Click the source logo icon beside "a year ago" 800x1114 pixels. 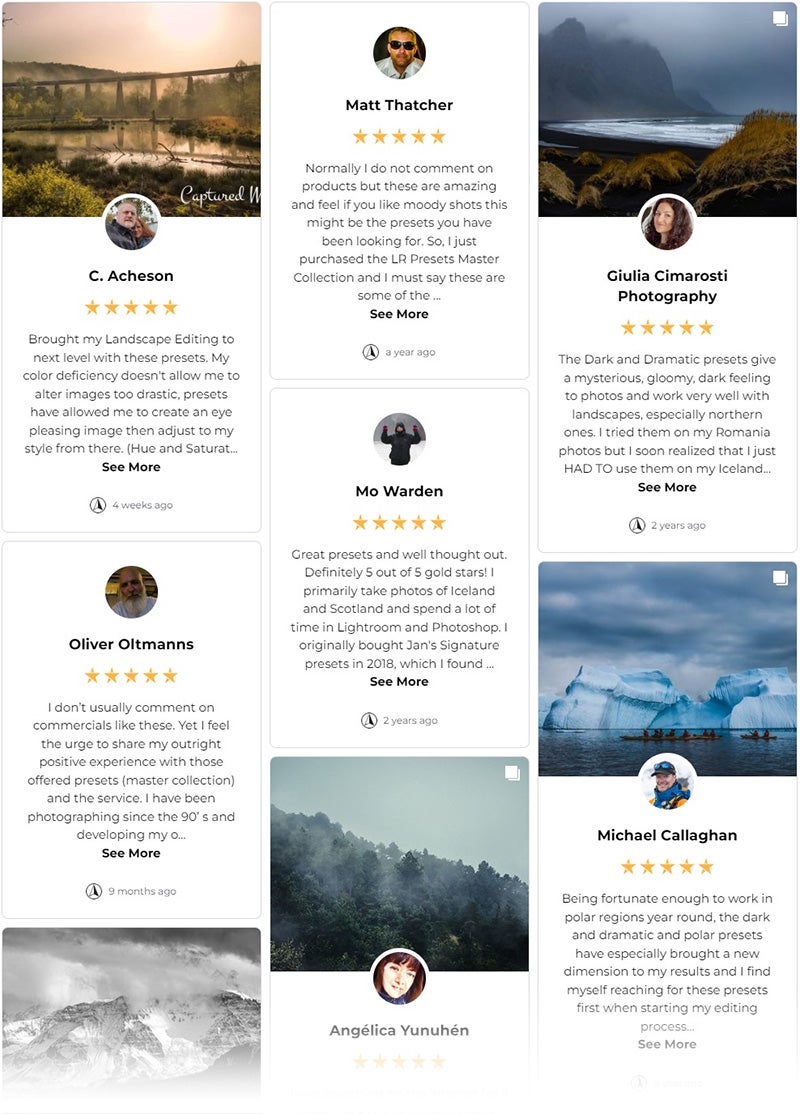tap(371, 352)
